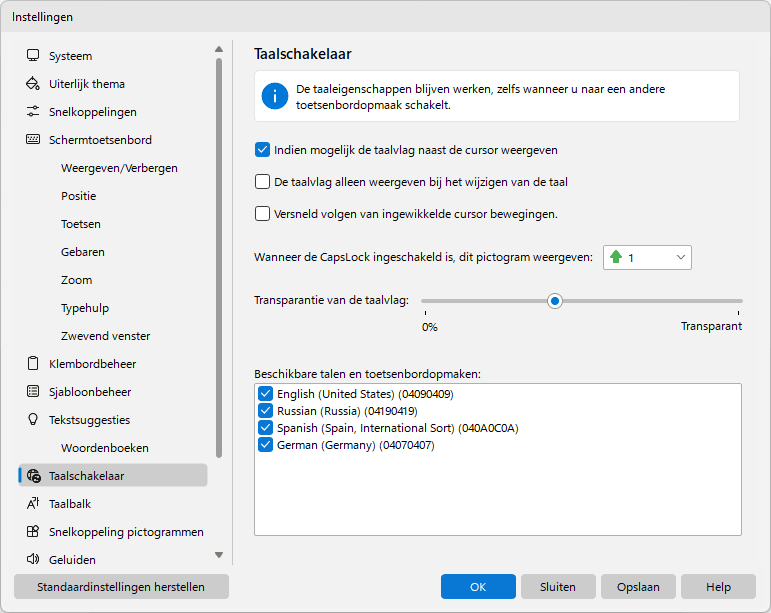Click sidebar scroll up arrow

(x=219, y=49)
